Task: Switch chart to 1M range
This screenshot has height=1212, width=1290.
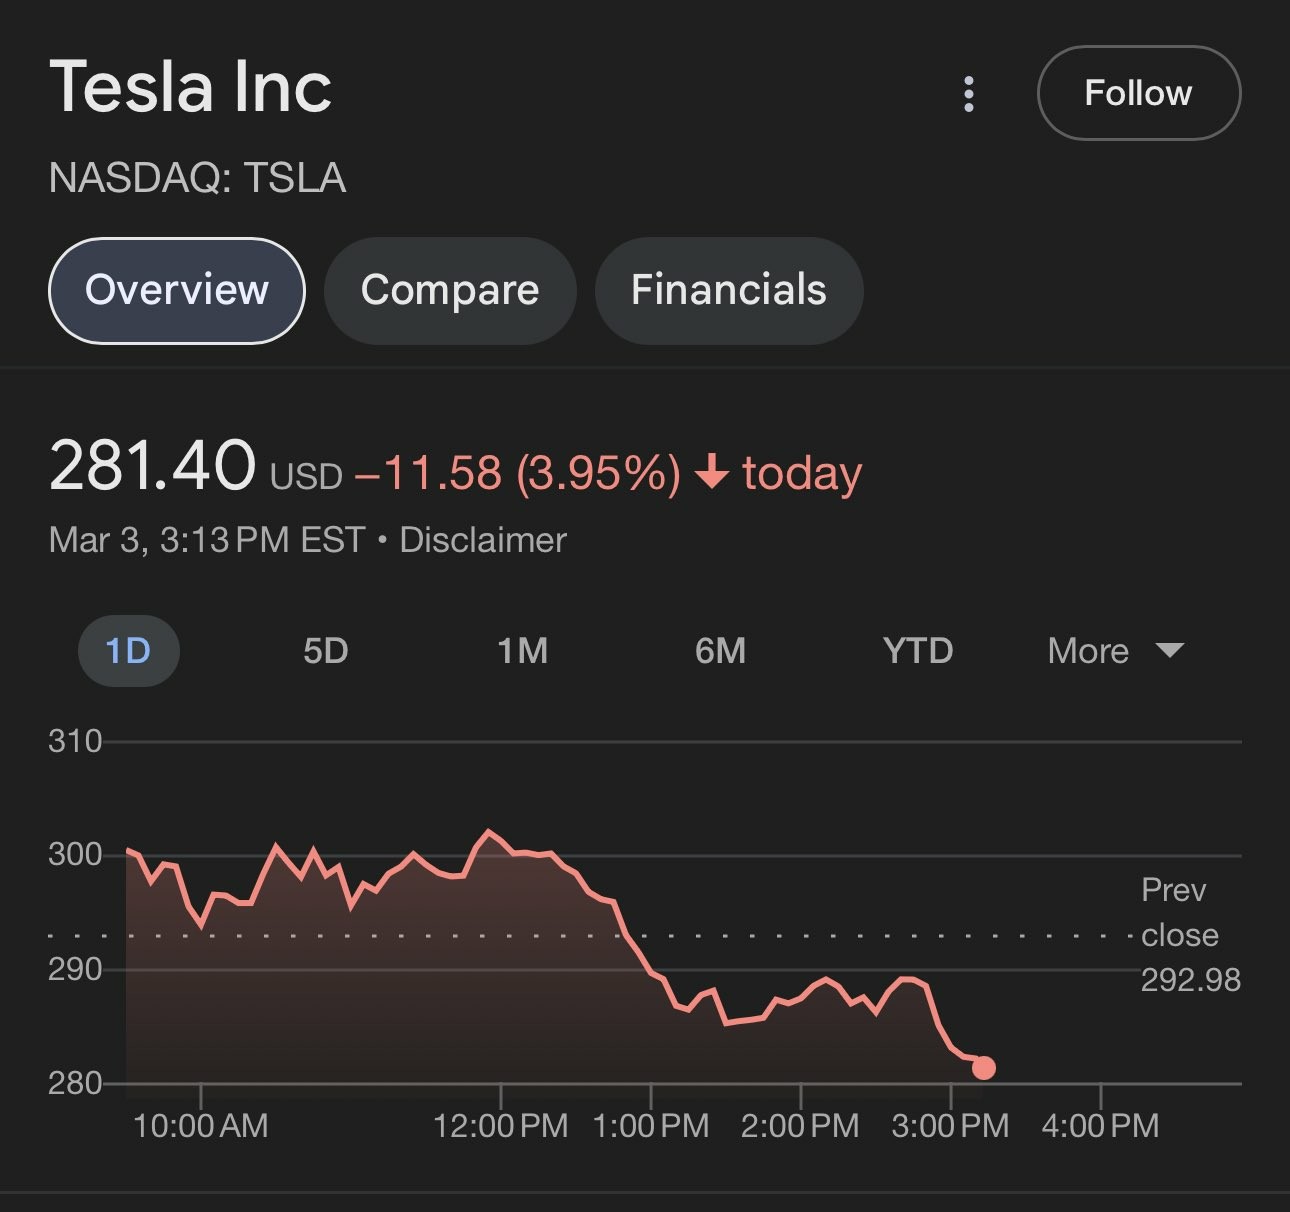Action: (522, 651)
